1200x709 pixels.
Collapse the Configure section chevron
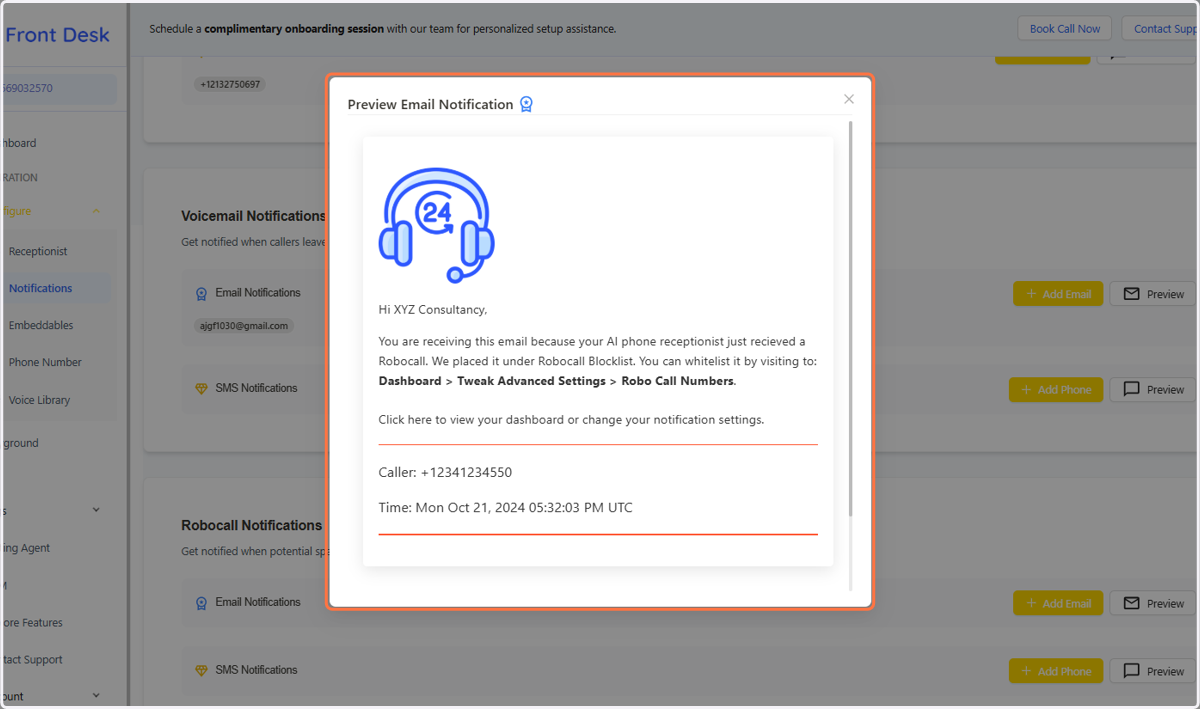(96, 211)
